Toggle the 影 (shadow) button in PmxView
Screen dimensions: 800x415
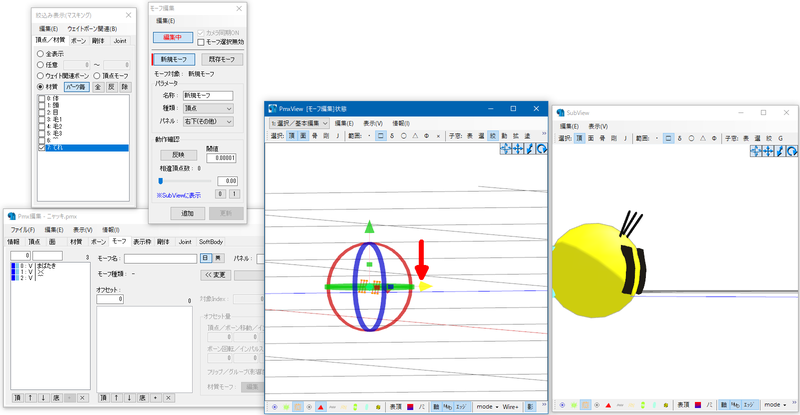531,407
